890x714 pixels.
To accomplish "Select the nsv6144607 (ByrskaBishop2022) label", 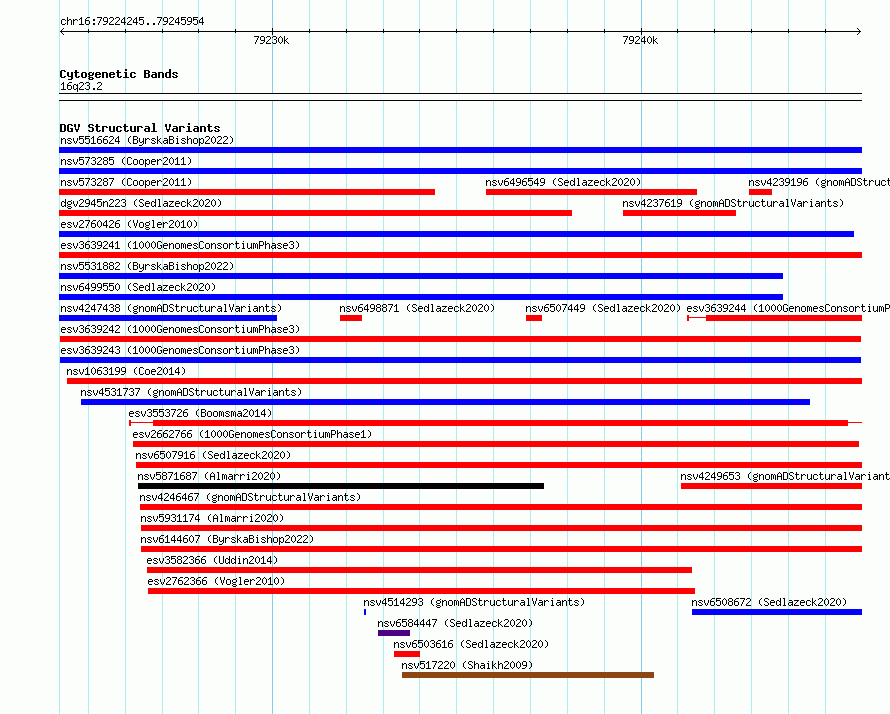I will click(x=227, y=539).
